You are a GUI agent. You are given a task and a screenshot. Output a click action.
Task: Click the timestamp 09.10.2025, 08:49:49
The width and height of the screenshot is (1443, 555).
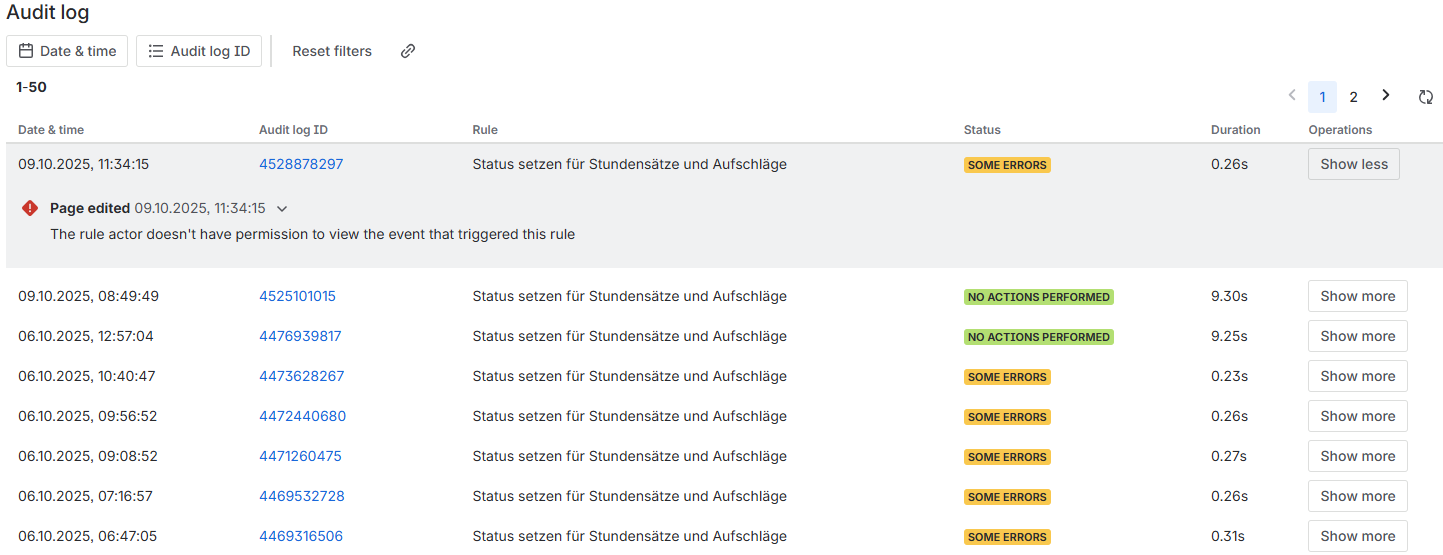click(x=88, y=296)
